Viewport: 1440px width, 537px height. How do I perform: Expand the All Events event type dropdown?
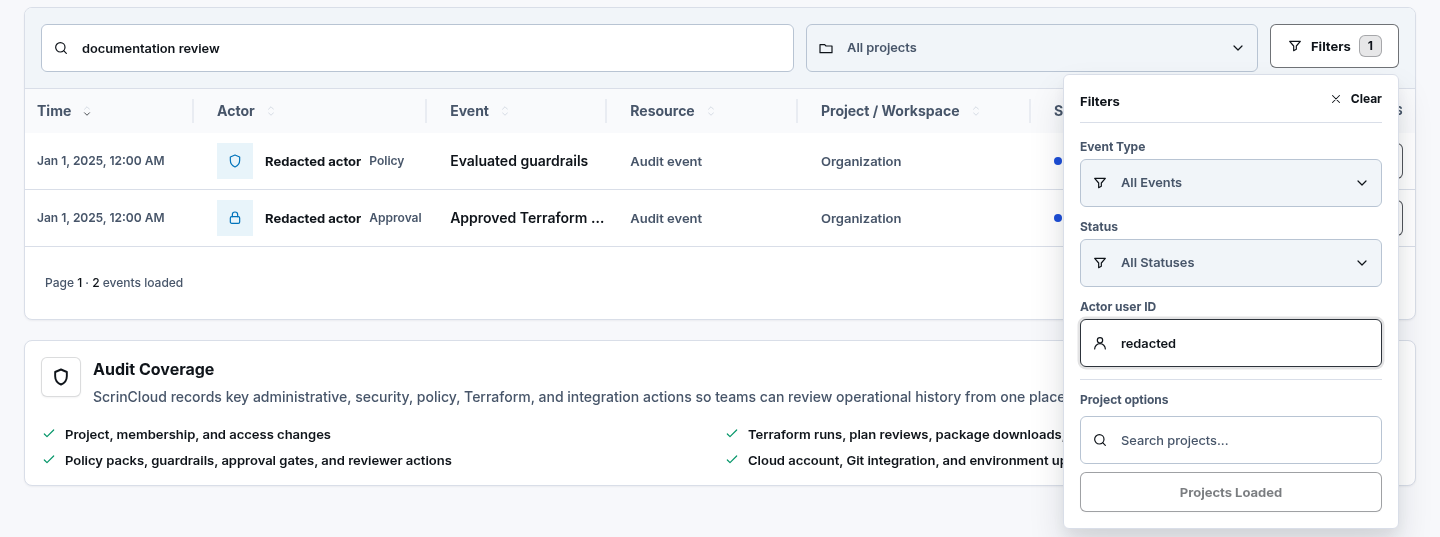(x=1230, y=183)
